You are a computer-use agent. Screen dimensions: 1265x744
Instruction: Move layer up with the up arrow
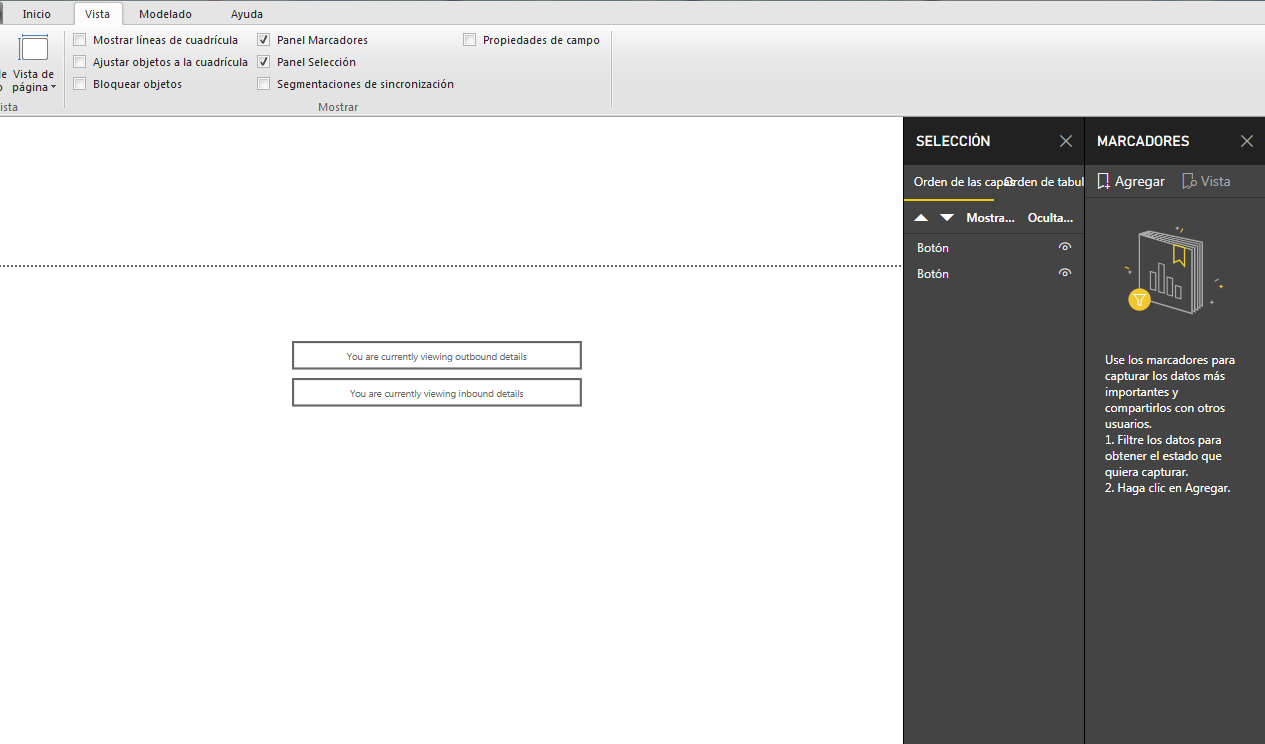pyautogui.click(x=921, y=218)
